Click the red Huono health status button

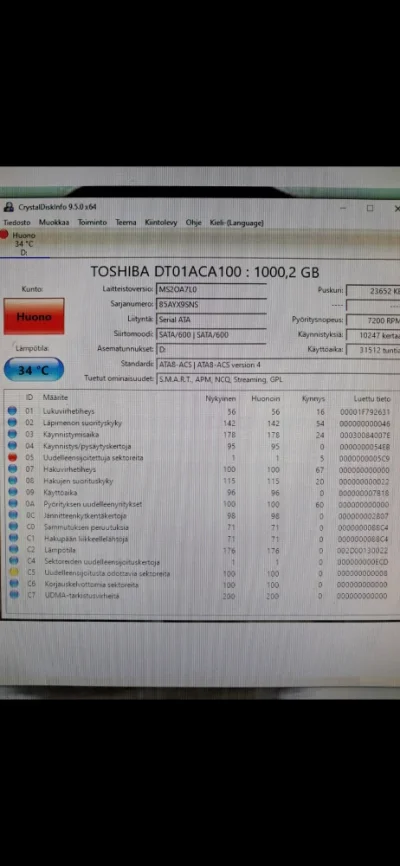coord(34,317)
